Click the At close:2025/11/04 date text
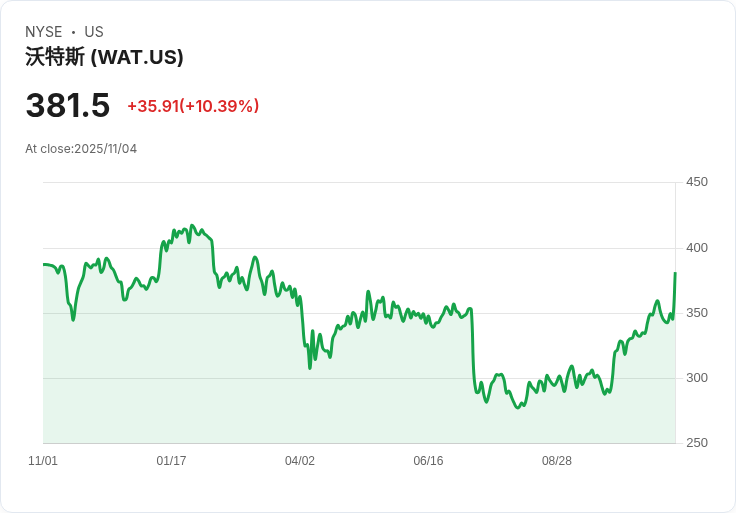The height and width of the screenshot is (513, 736). click(81, 149)
